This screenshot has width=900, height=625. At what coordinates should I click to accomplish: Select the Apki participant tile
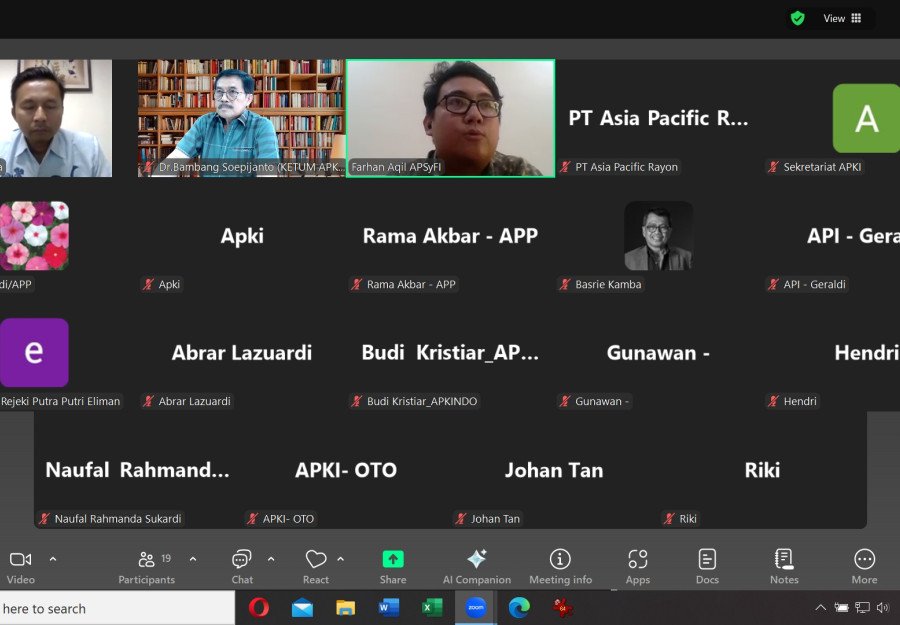(x=242, y=235)
